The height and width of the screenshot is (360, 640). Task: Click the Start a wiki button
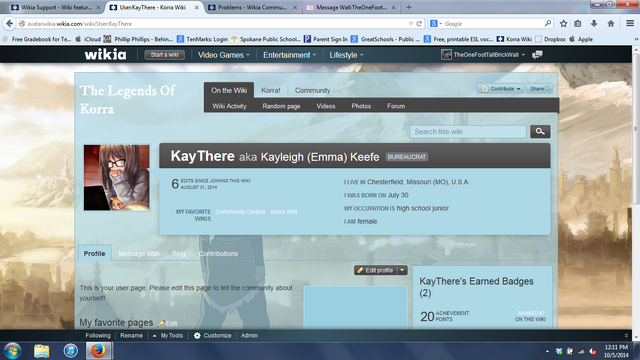pyautogui.click(x=164, y=55)
